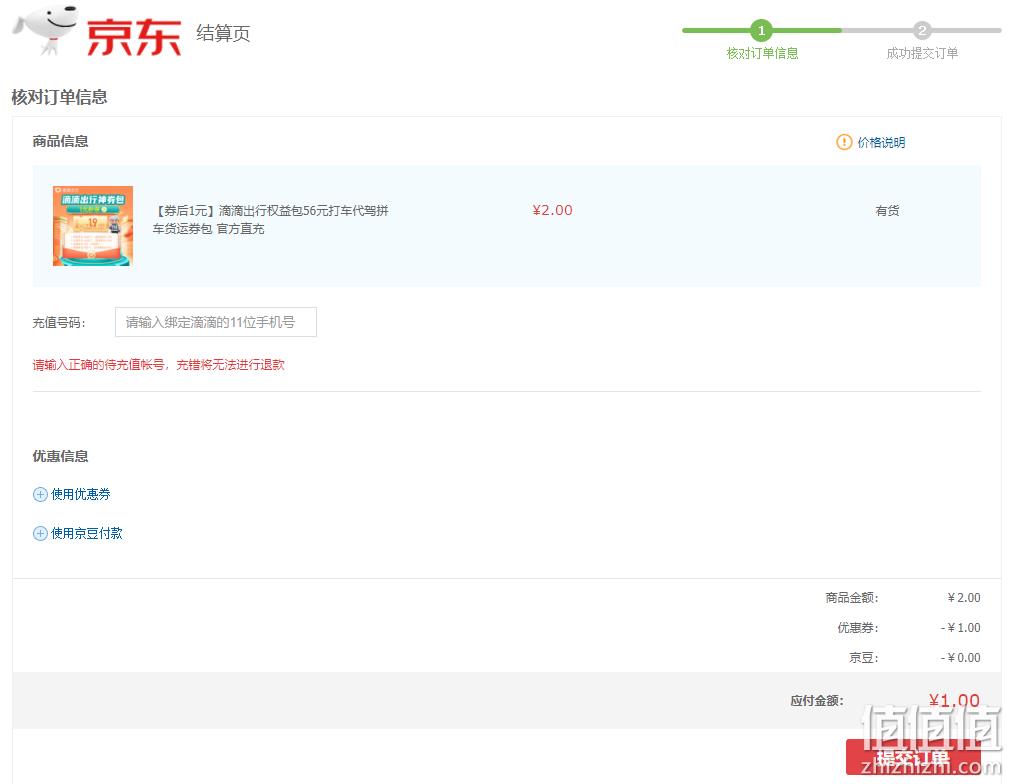This screenshot has height=784, width=1011.
Task: Click the 有货 stock status text
Action: coord(887,211)
